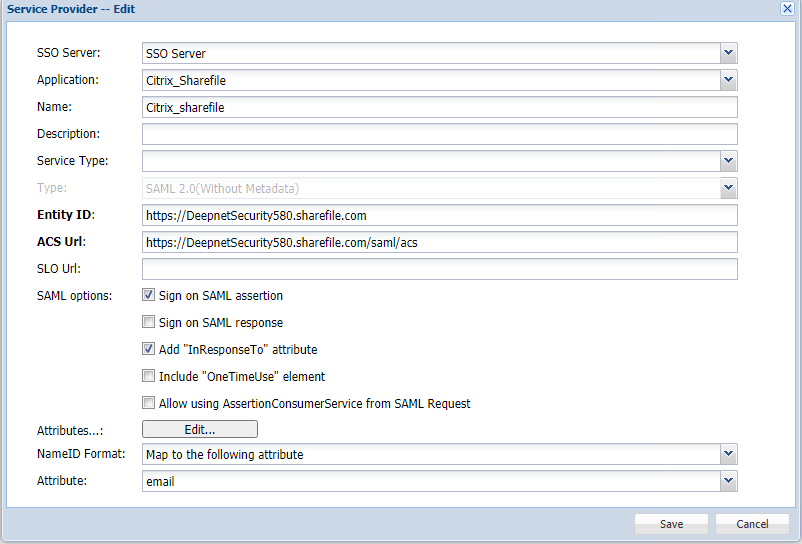Expand the Attribute dropdown showing email
The width and height of the screenshot is (802, 544).
pyautogui.click(x=728, y=482)
